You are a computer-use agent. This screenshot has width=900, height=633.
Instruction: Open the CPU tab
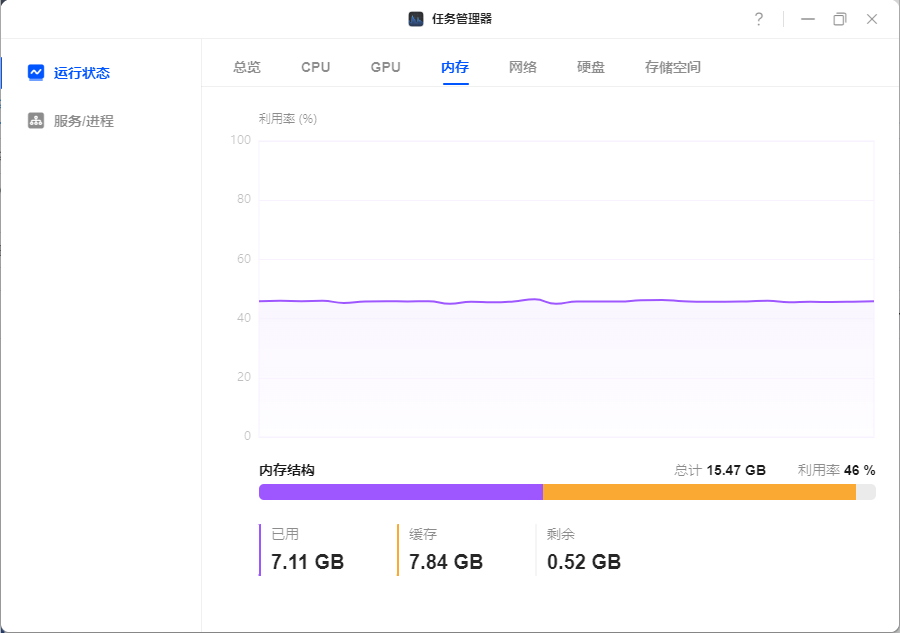(x=316, y=67)
